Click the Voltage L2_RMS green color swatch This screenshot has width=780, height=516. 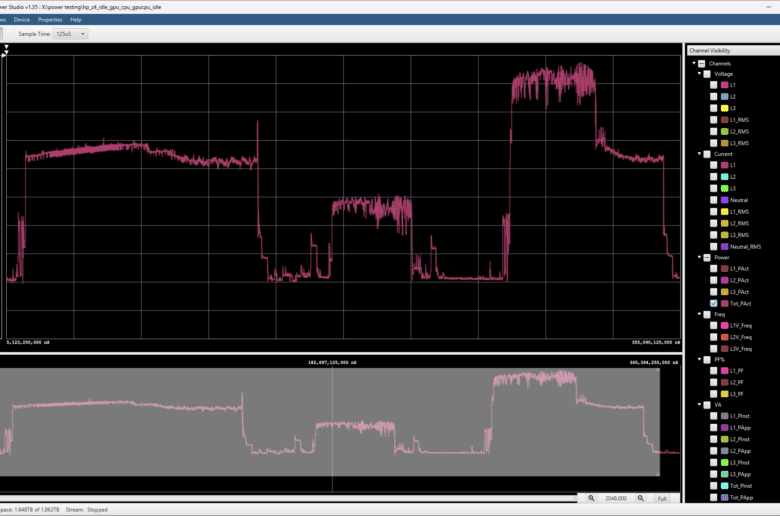725,131
